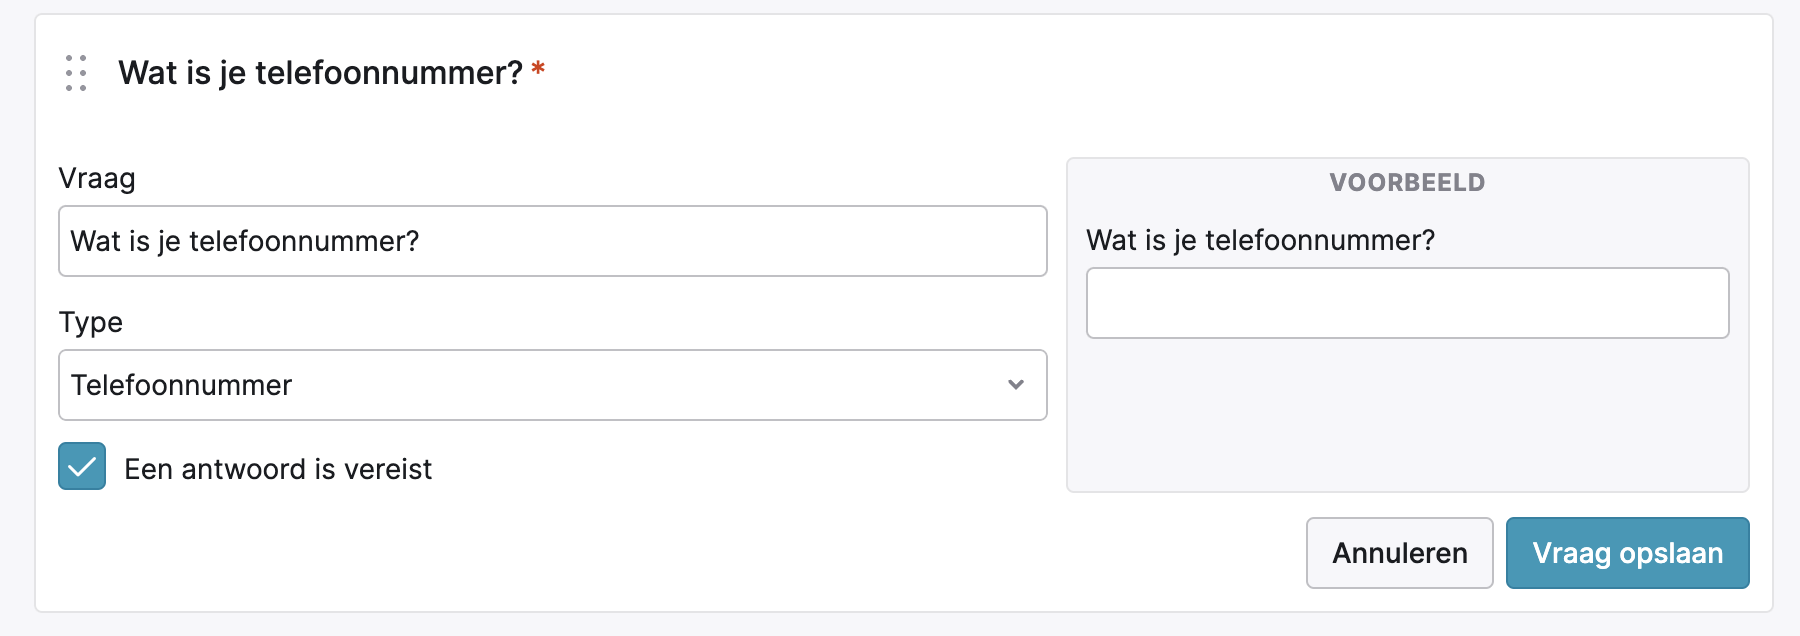Image resolution: width=1800 pixels, height=636 pixels.
Task: Click the checkmark in the blue box
Action: pyautogui.click(x=82, y=466)
